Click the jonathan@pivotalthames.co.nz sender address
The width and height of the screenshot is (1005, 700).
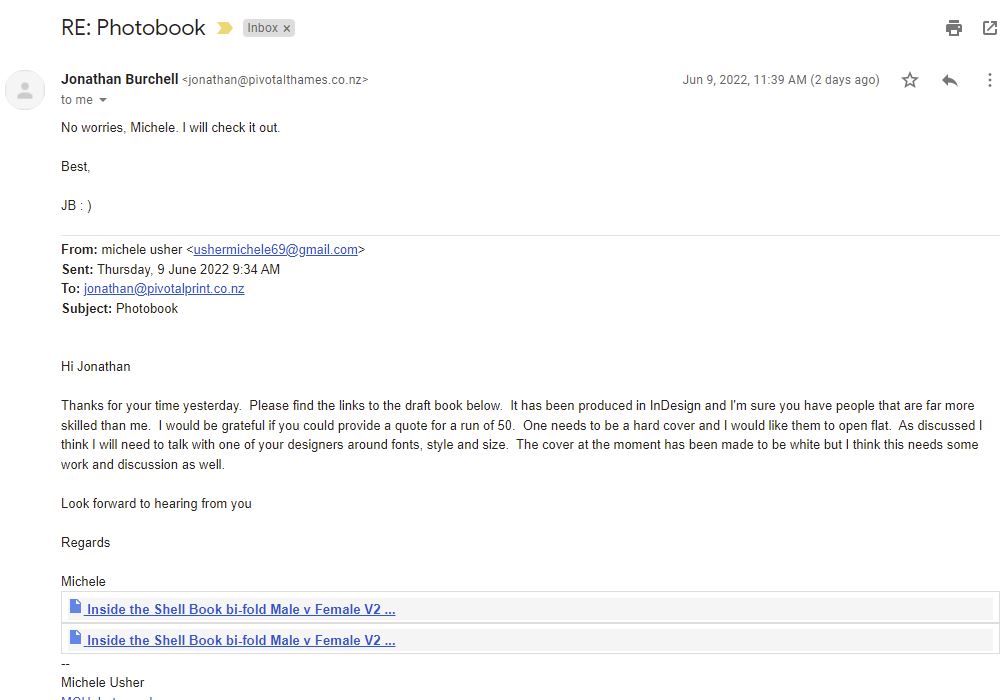coord(275,80)
